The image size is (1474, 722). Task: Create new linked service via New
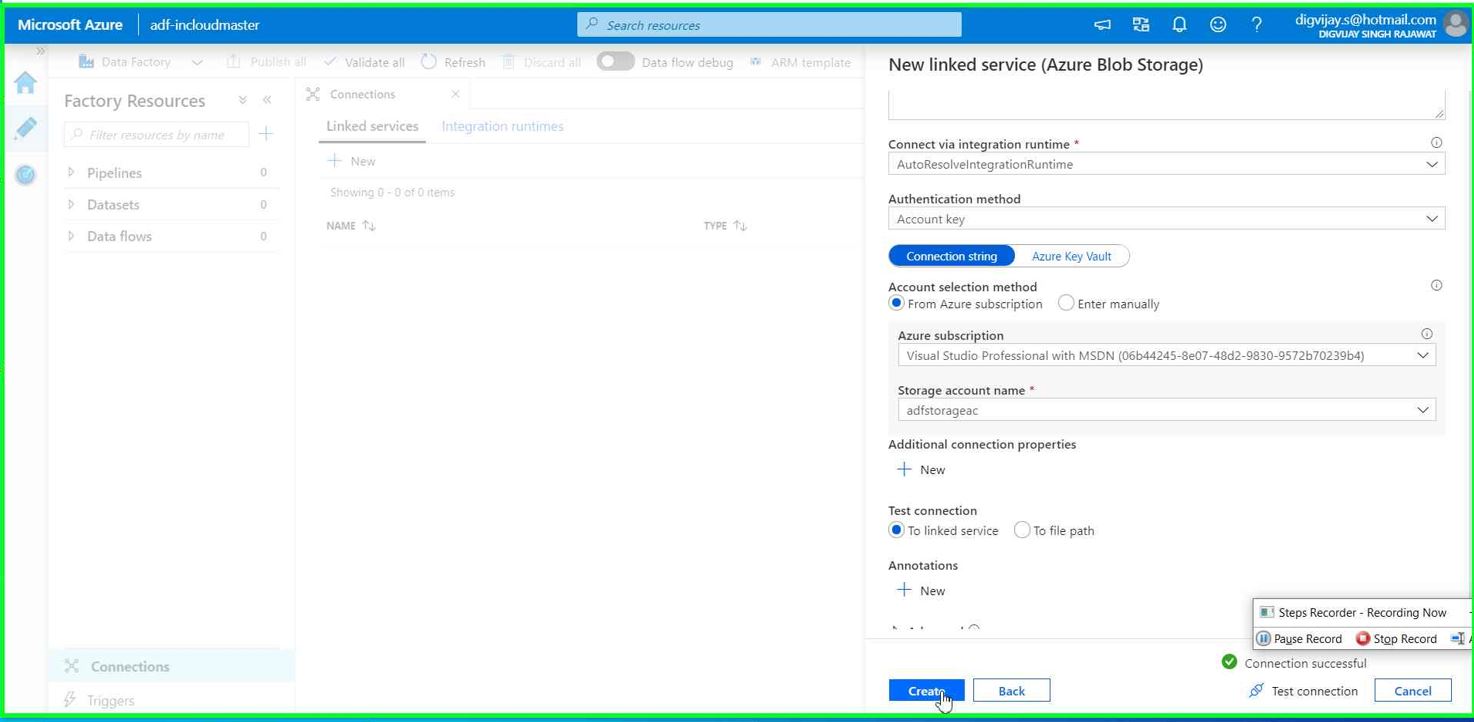(x=351, y=161)
